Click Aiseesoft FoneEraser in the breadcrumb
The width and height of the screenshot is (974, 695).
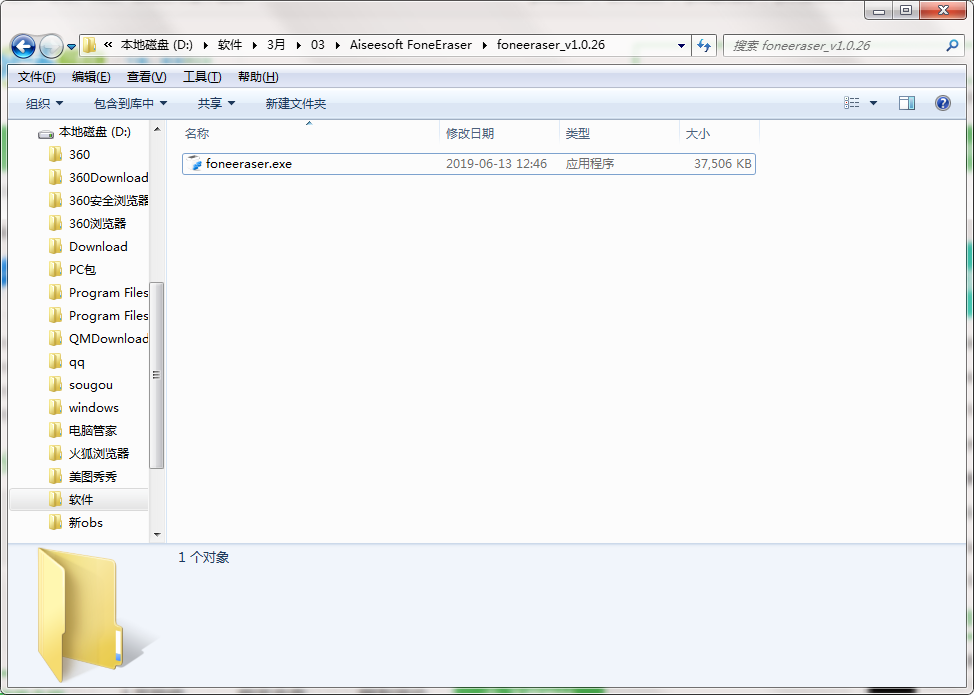(x=411, y=45)
